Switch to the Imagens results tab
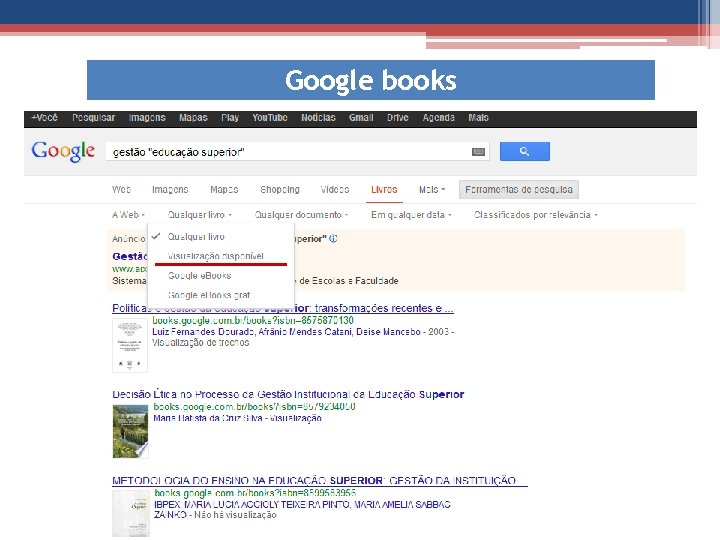720x540 pixels. pos(170,189)
